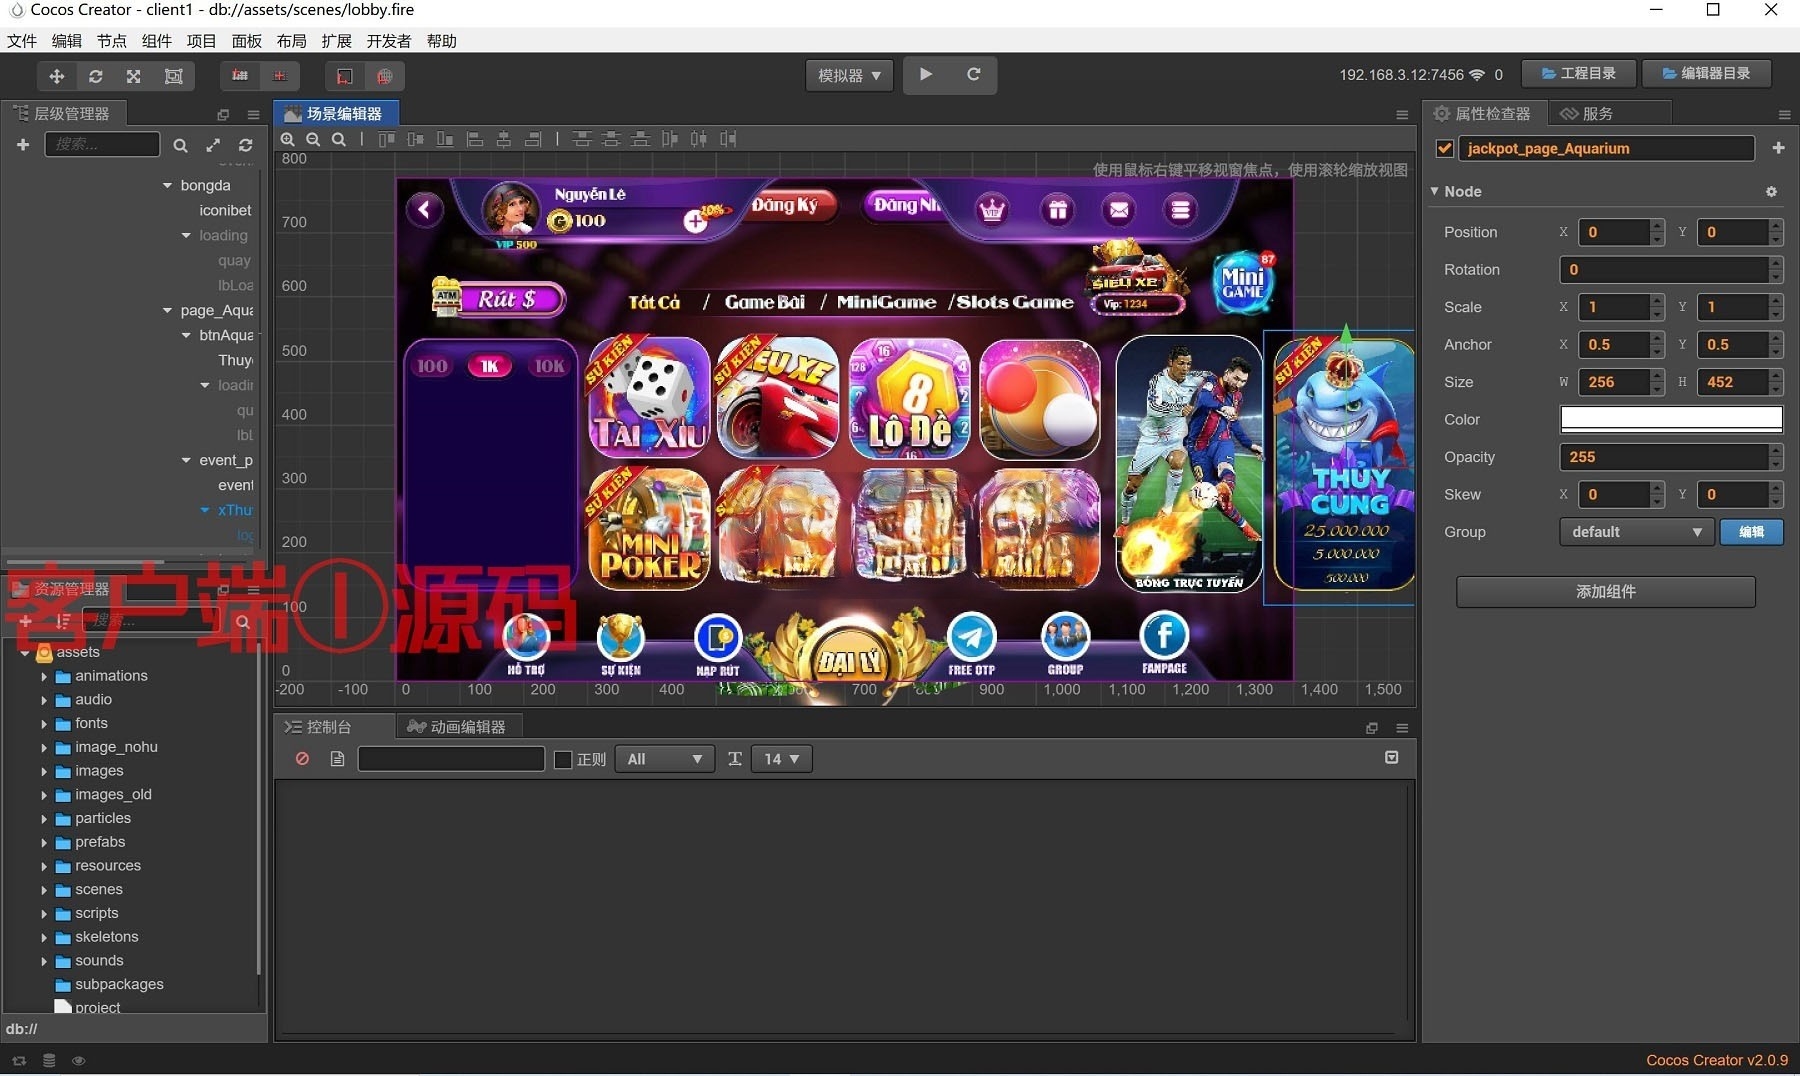The height and width of the screenshot is (1076, 1800).
Task: Distribute nodes by top edges
Action: (x=582, y=140)
